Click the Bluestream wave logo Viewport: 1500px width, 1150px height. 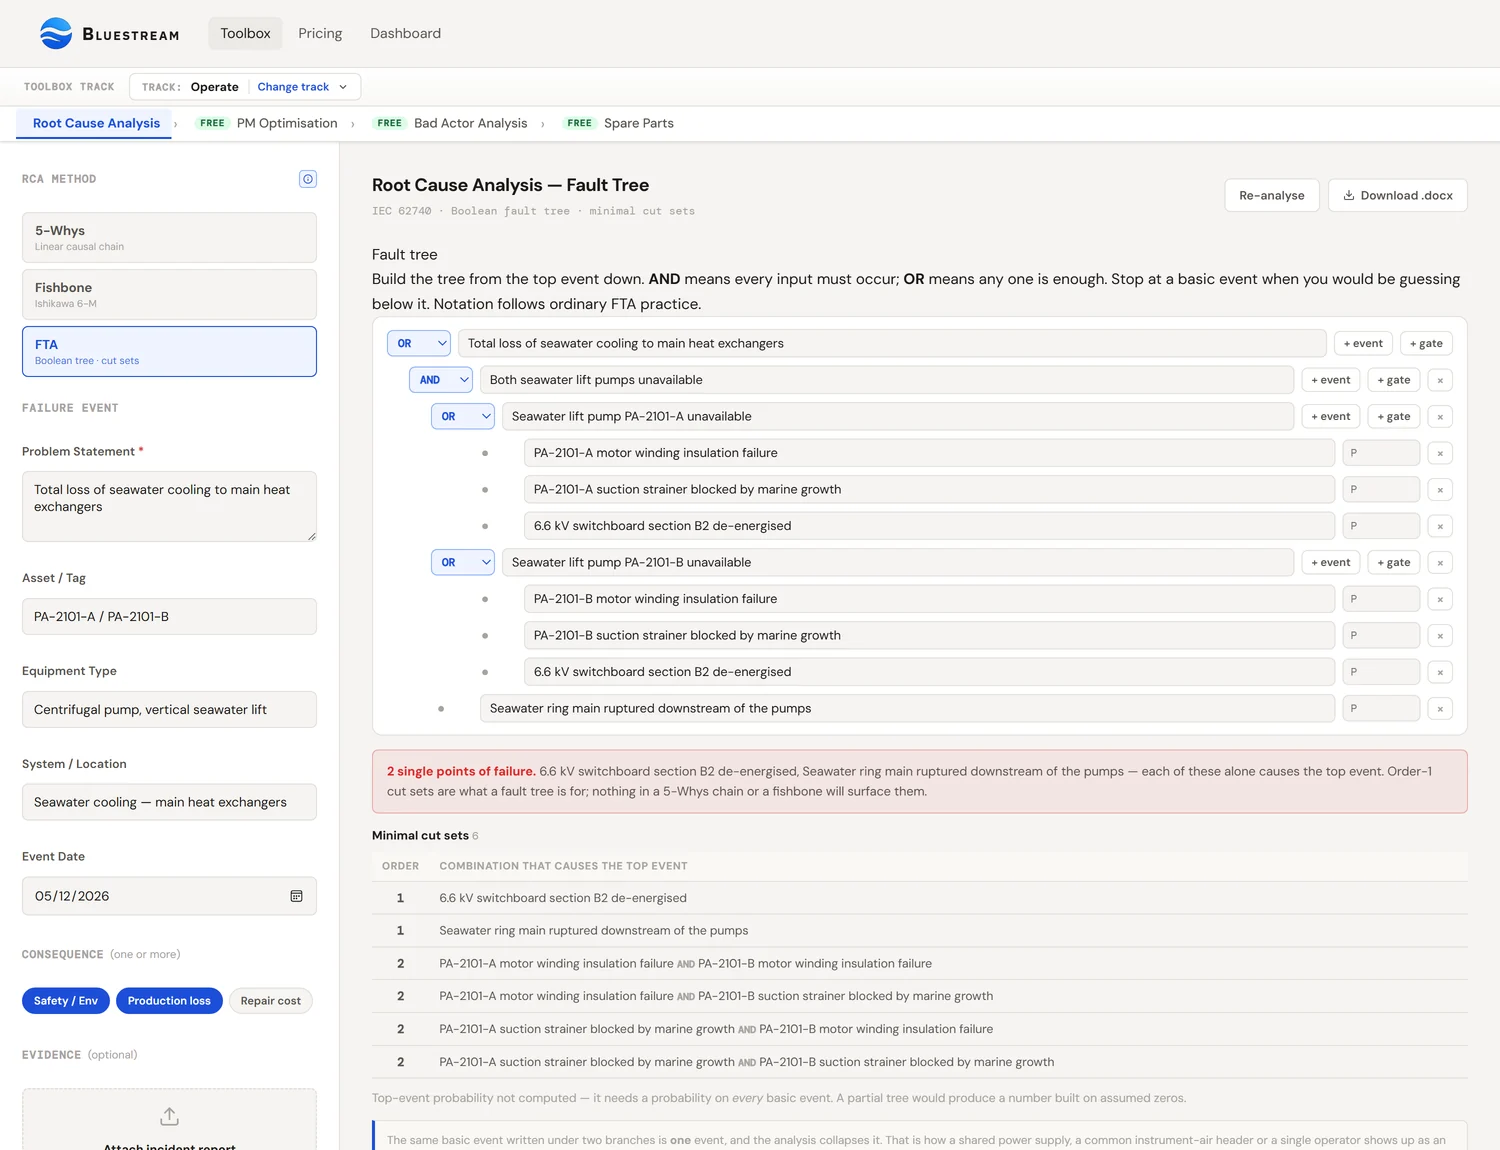56,33
